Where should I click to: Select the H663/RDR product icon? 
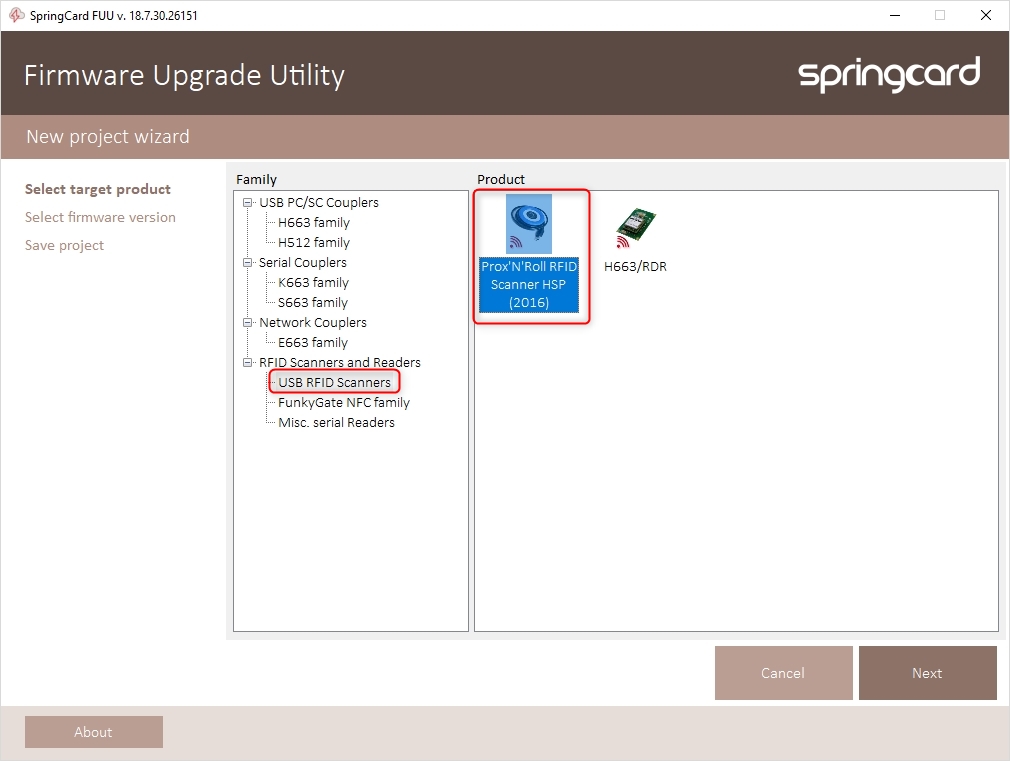click(635, 227)
